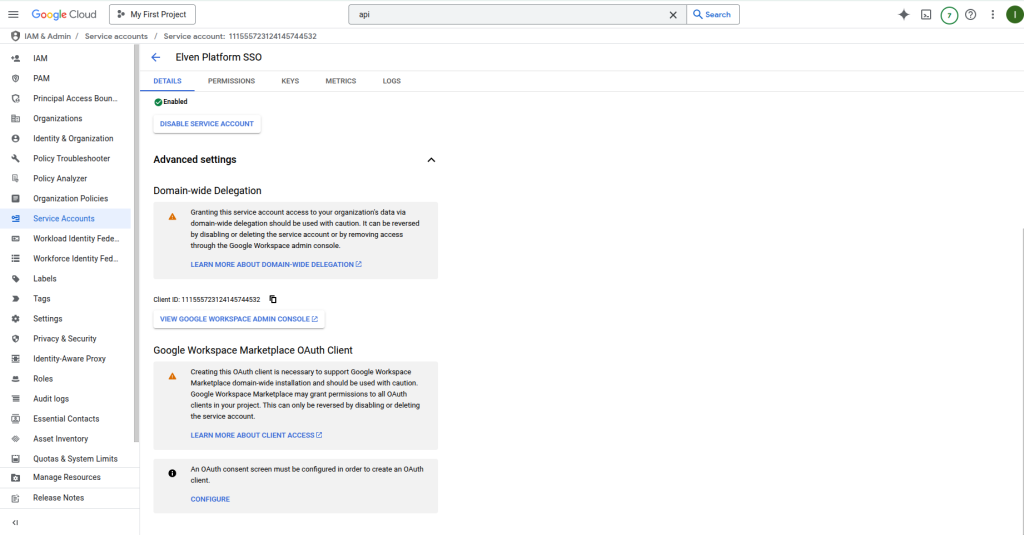The height and width of the screenshot is (535, 1024).
Task: Go back using the arrow icon
Action: pos(155,57)
